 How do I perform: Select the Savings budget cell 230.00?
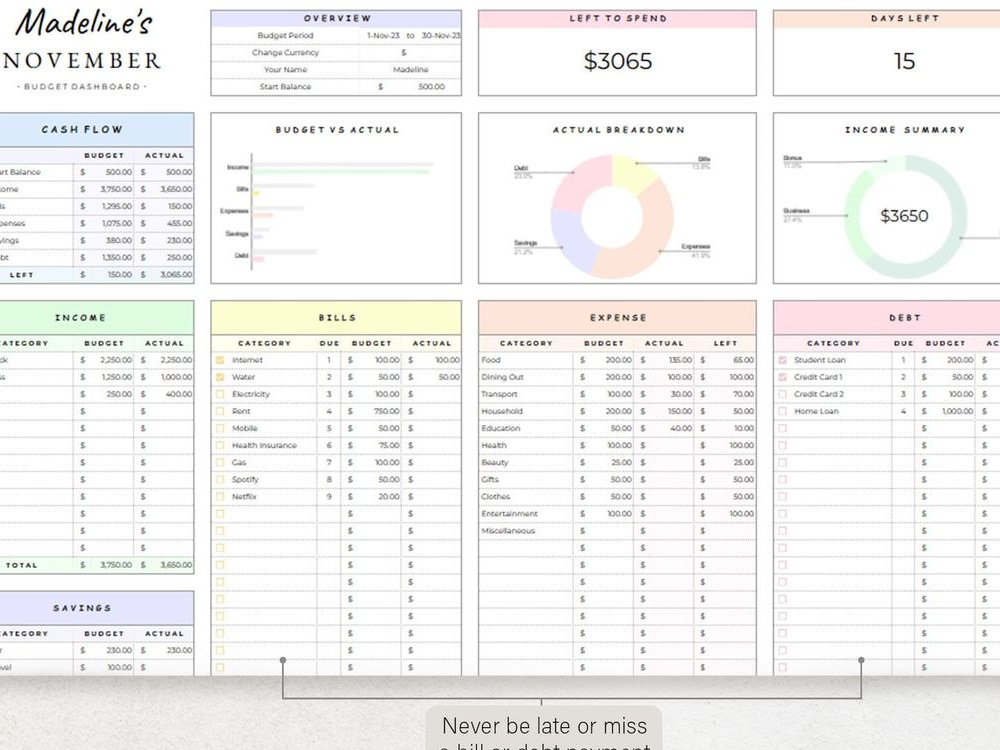[104, 651]
